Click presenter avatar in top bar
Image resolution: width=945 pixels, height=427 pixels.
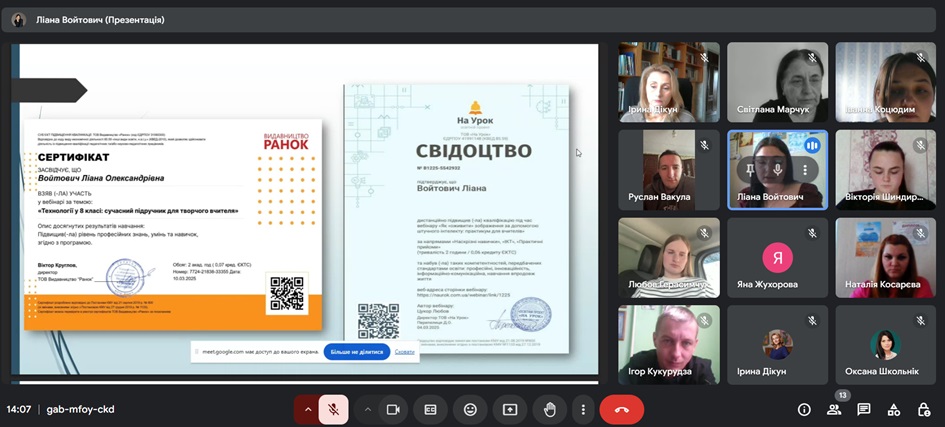coord(18,20)
